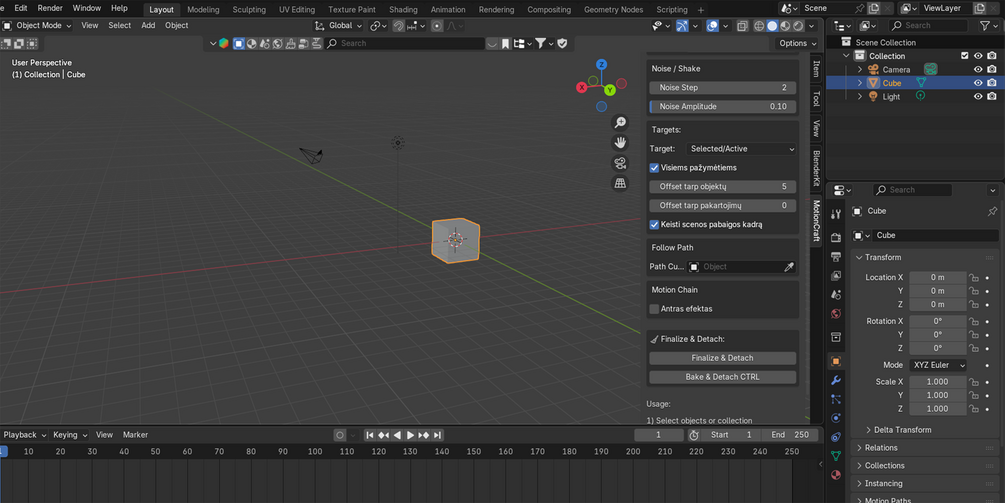1005x503 pixels.
Task: Click the eyedropper for Path Curve
Action: pyautogui.click(x=789, y=267)
